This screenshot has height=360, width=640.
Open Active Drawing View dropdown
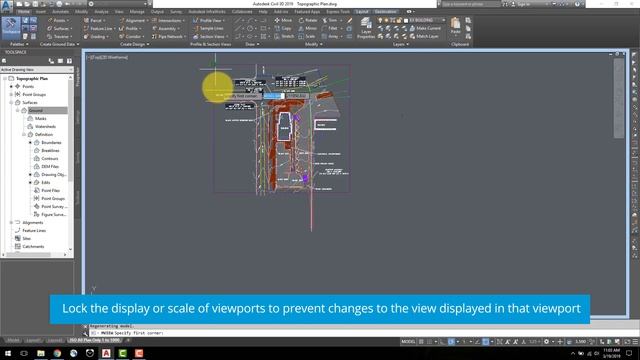coord(37,70)
